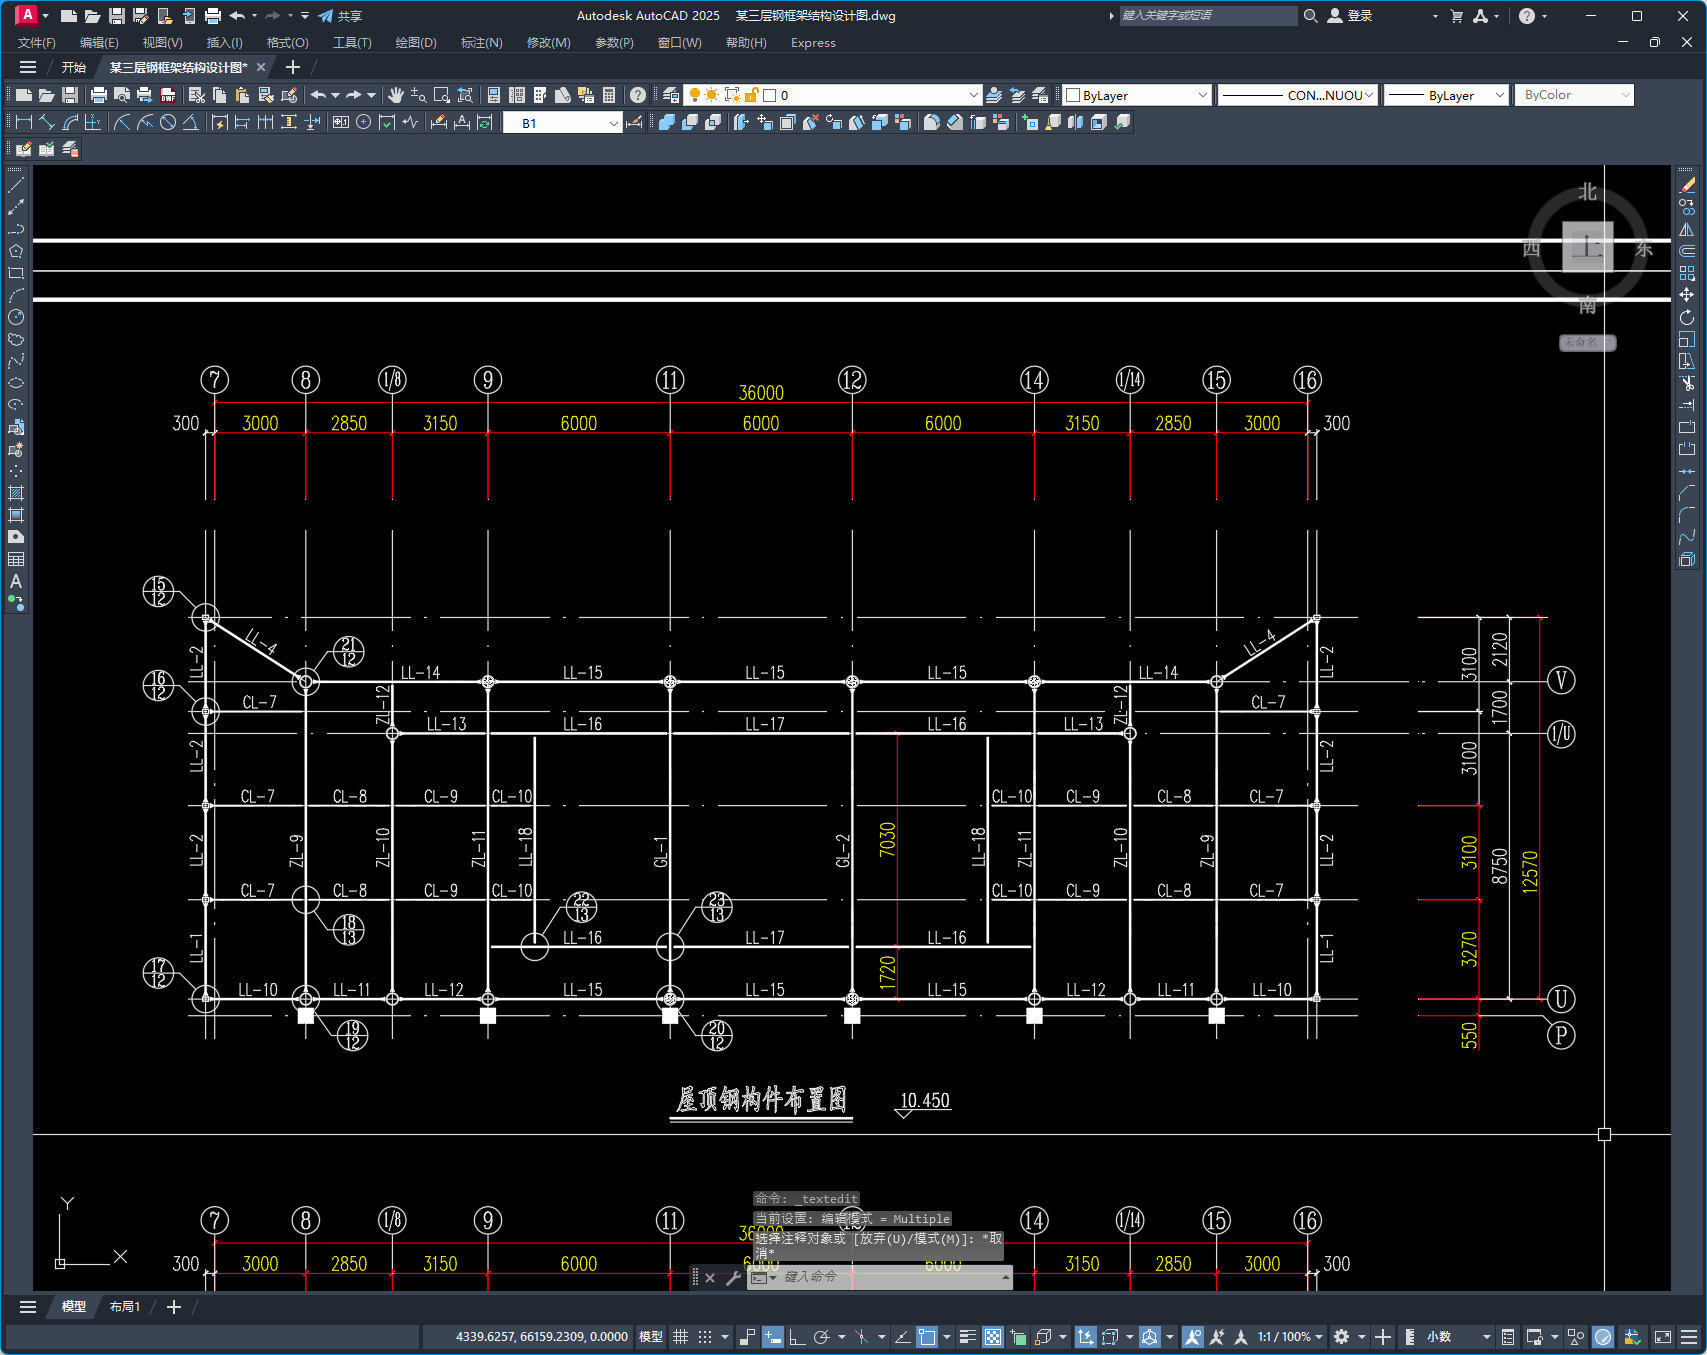Viewport: 1707px width, 1355px height.
Task: Switch to the 开始 tab
Action: pos(73,67)
